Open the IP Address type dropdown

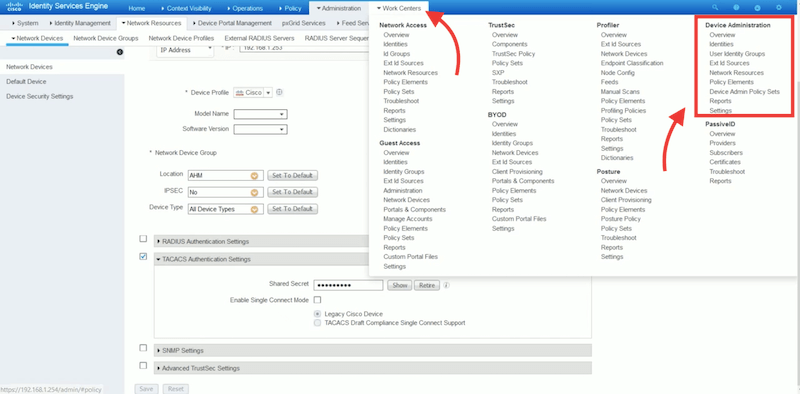coord(185,50)
